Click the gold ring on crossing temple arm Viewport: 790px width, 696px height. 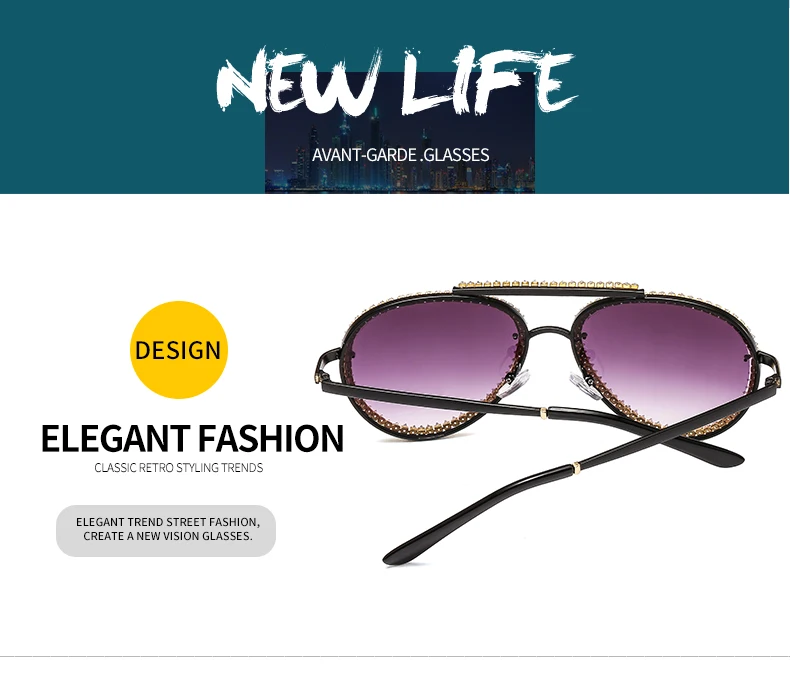tap(577, 469)
